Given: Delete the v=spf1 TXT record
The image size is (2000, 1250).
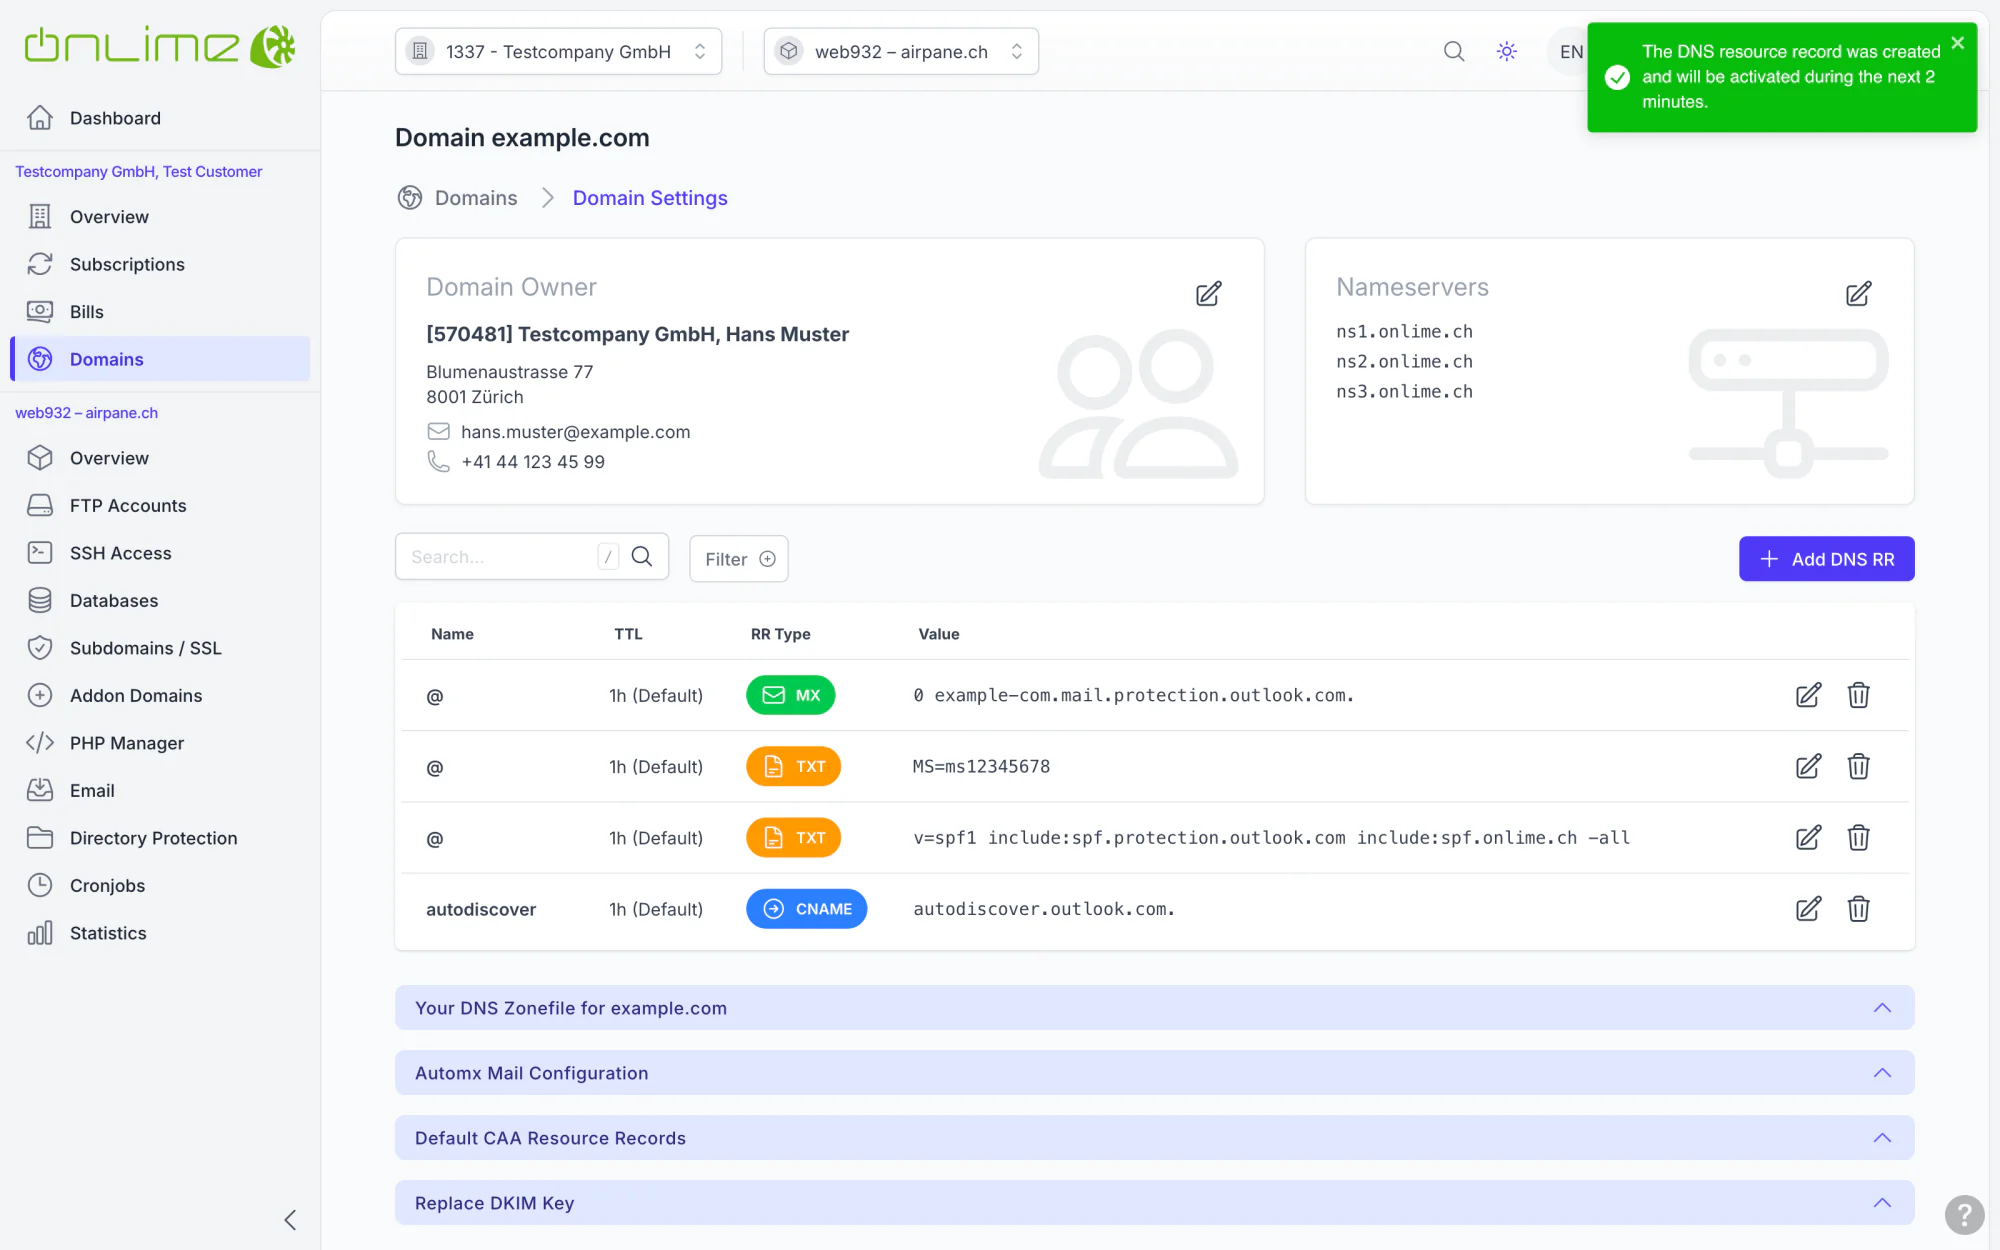Looking at the screenshot, I should (1858, 837).
